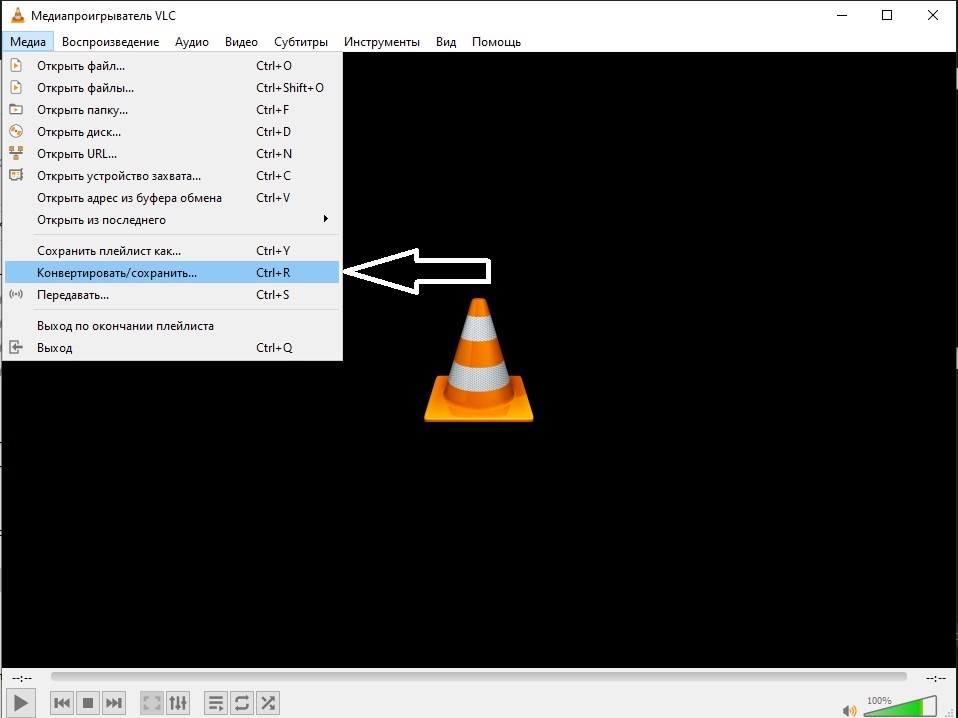Viewport: 958px width, 718px height.
Task: Choose Открыть файлы... menu entry
Action: coord(172,87)
